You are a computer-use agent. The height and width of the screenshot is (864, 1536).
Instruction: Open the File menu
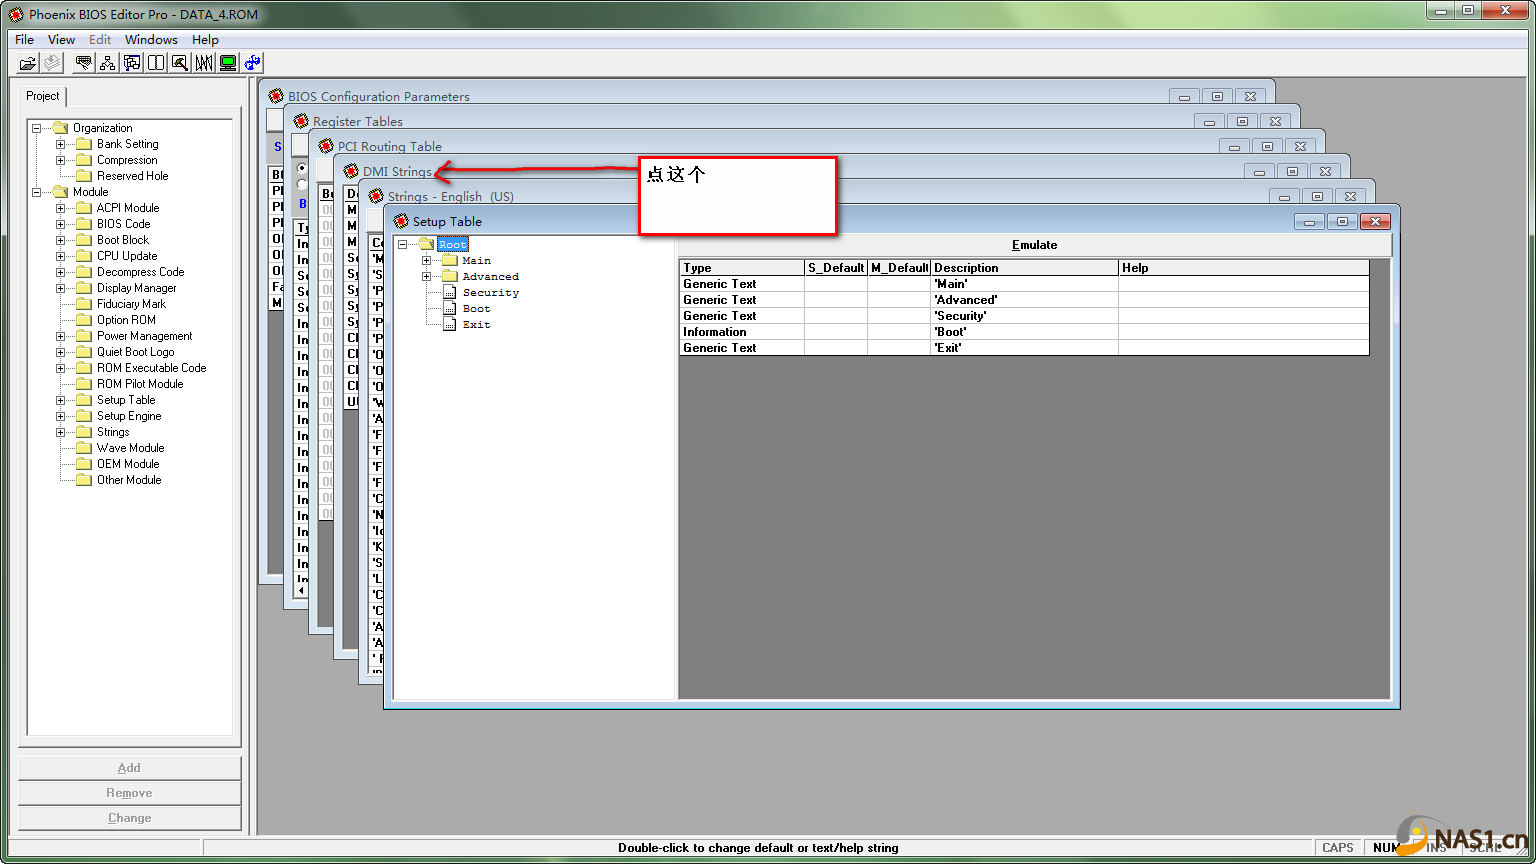(x=24, y=40)
